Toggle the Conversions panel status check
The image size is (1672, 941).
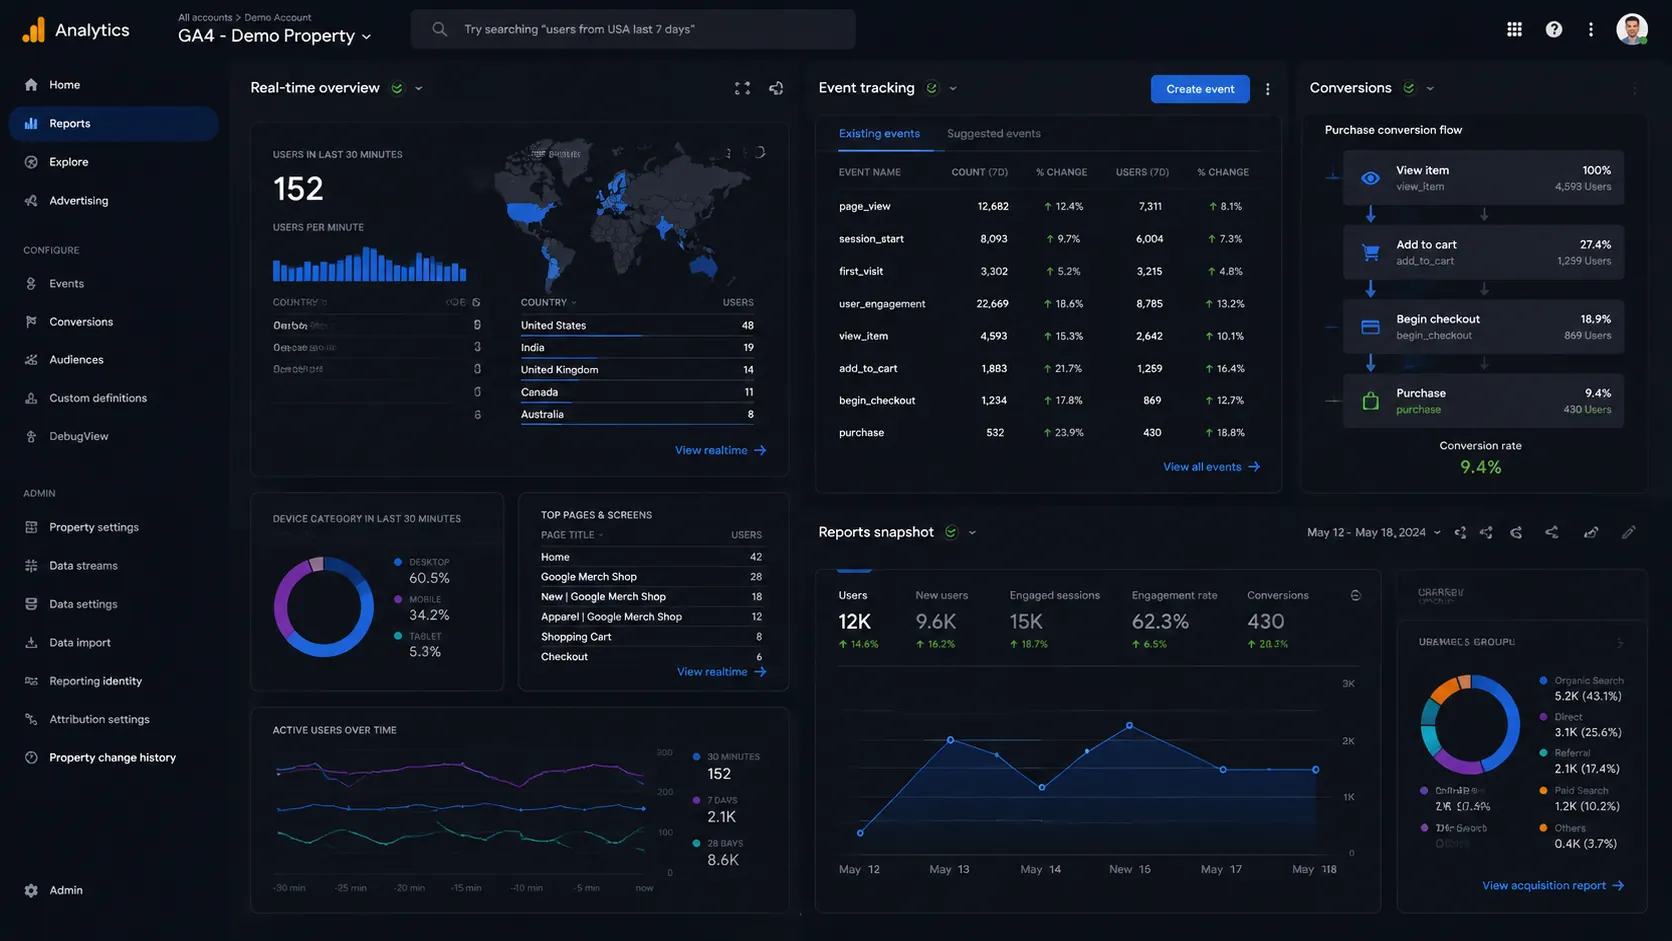[x=1408, y=88]
